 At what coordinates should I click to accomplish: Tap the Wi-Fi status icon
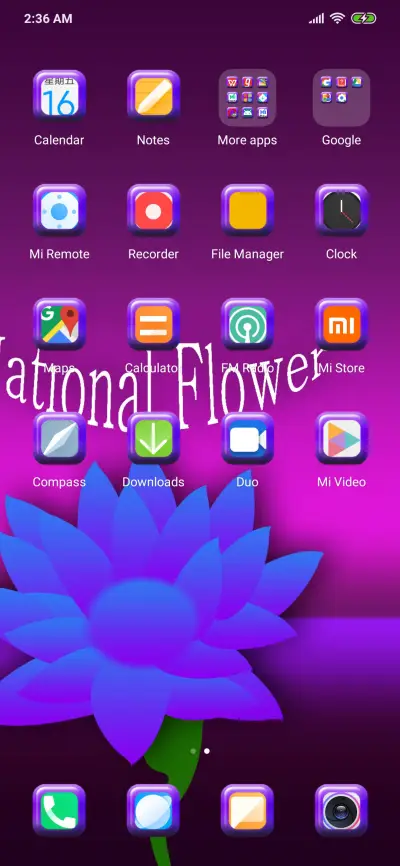click(337, 18)
